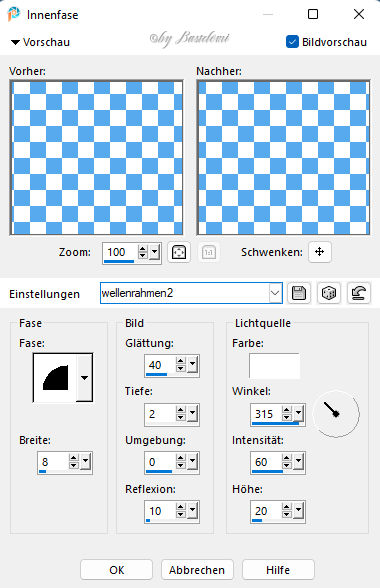Screen dimensions: 380x588
Task: Click the Abbrechen button
Action: click(197, 570)
